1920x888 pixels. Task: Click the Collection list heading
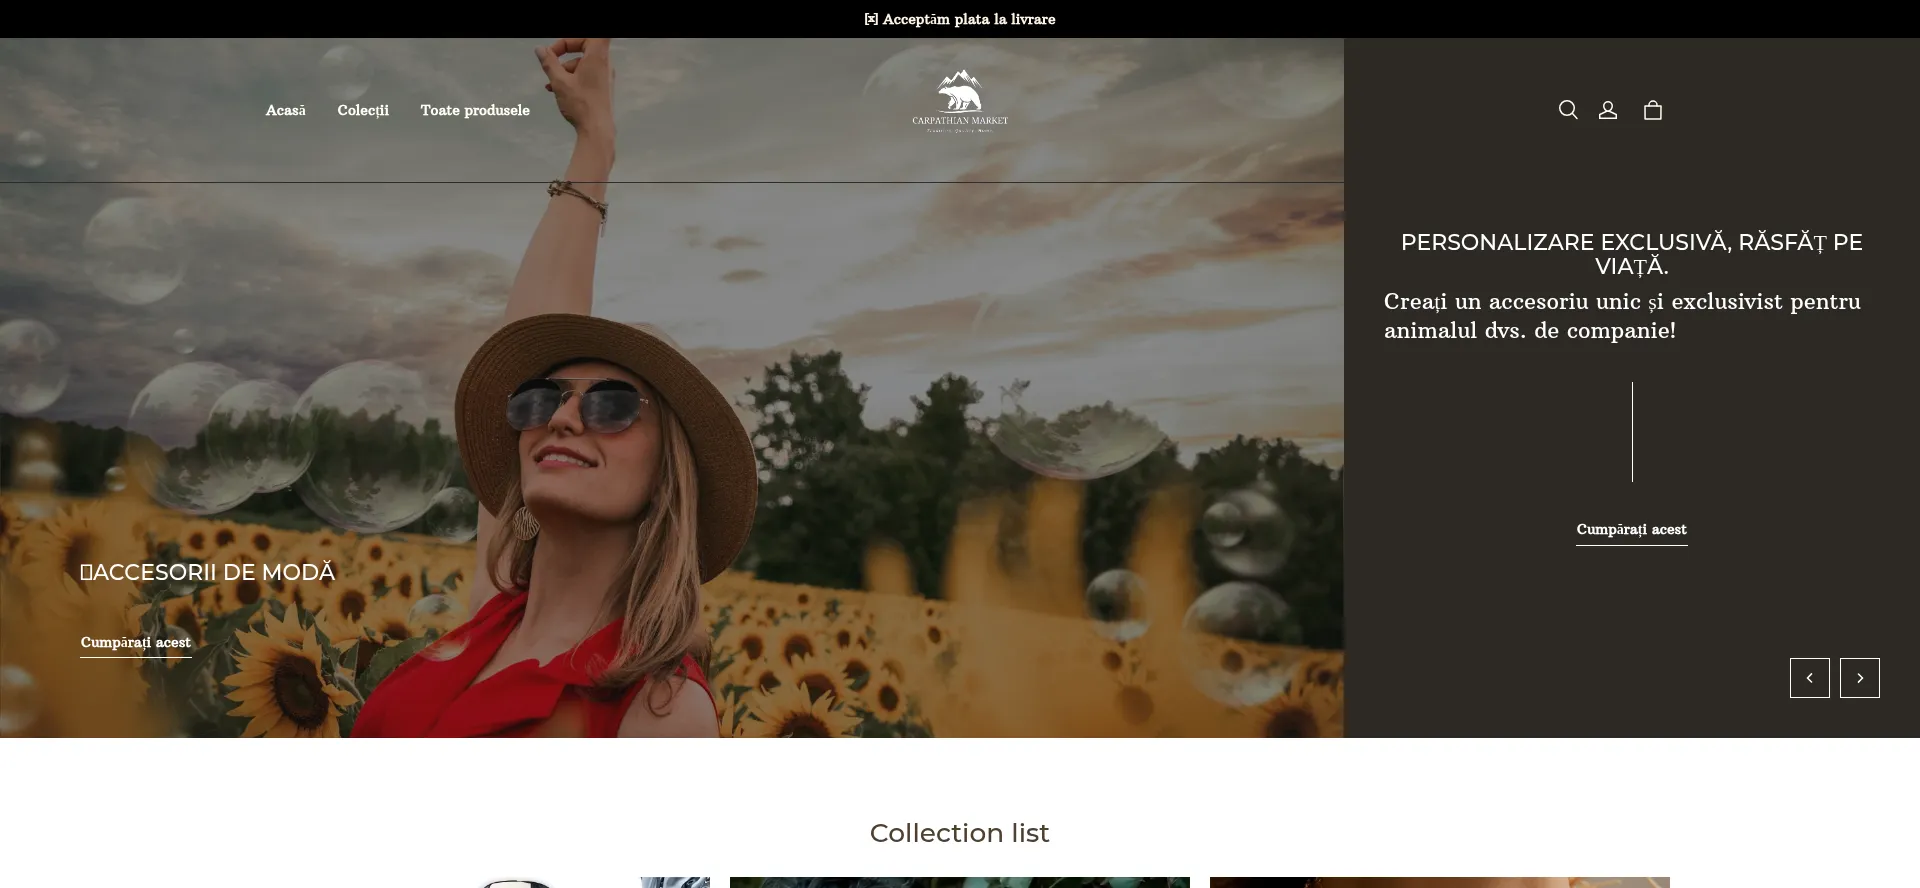point(959,833)
